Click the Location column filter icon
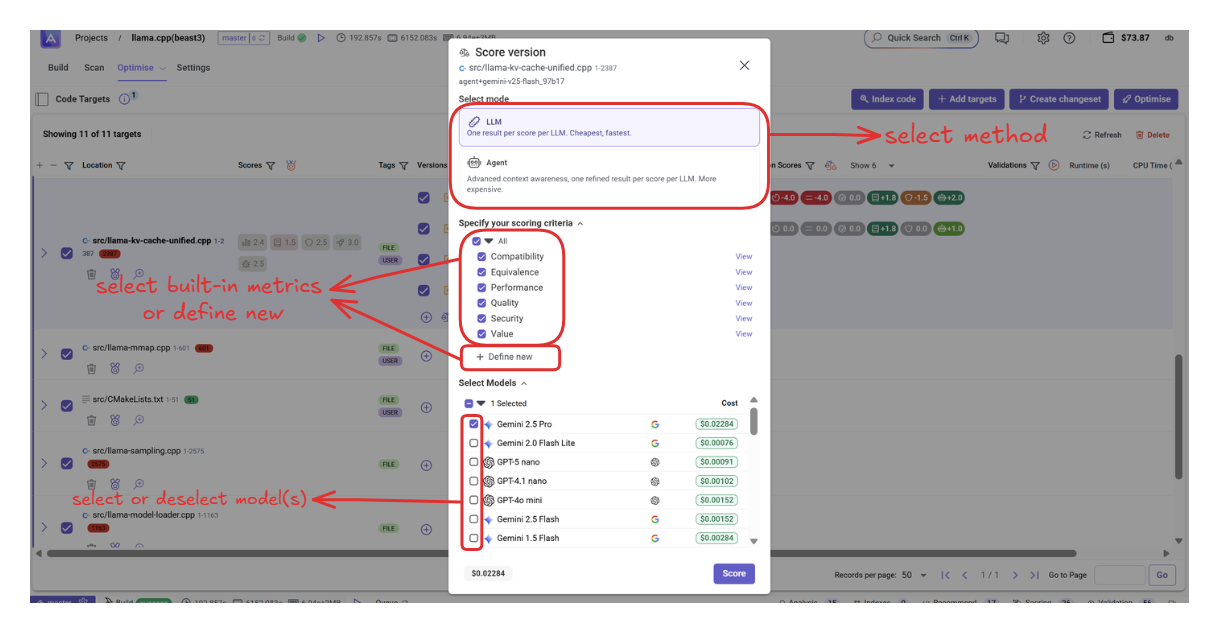The height and width of the screenshot is (633, 1218). [x=121, y=166]
